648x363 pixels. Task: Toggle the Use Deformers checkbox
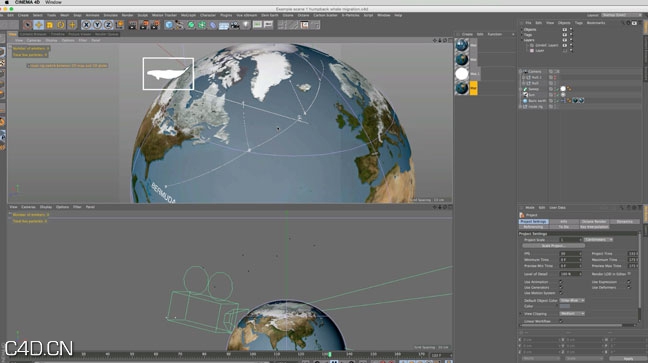pos(629,287)
